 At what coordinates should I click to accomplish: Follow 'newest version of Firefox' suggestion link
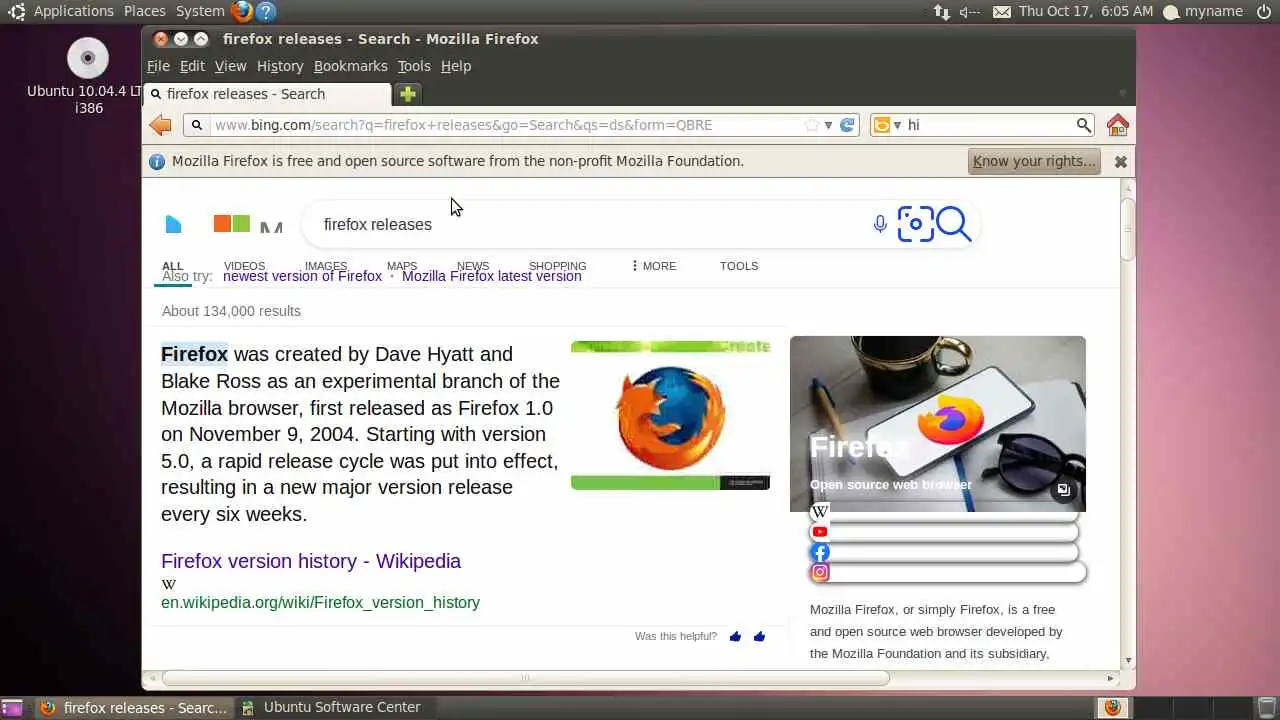(302, 276)
